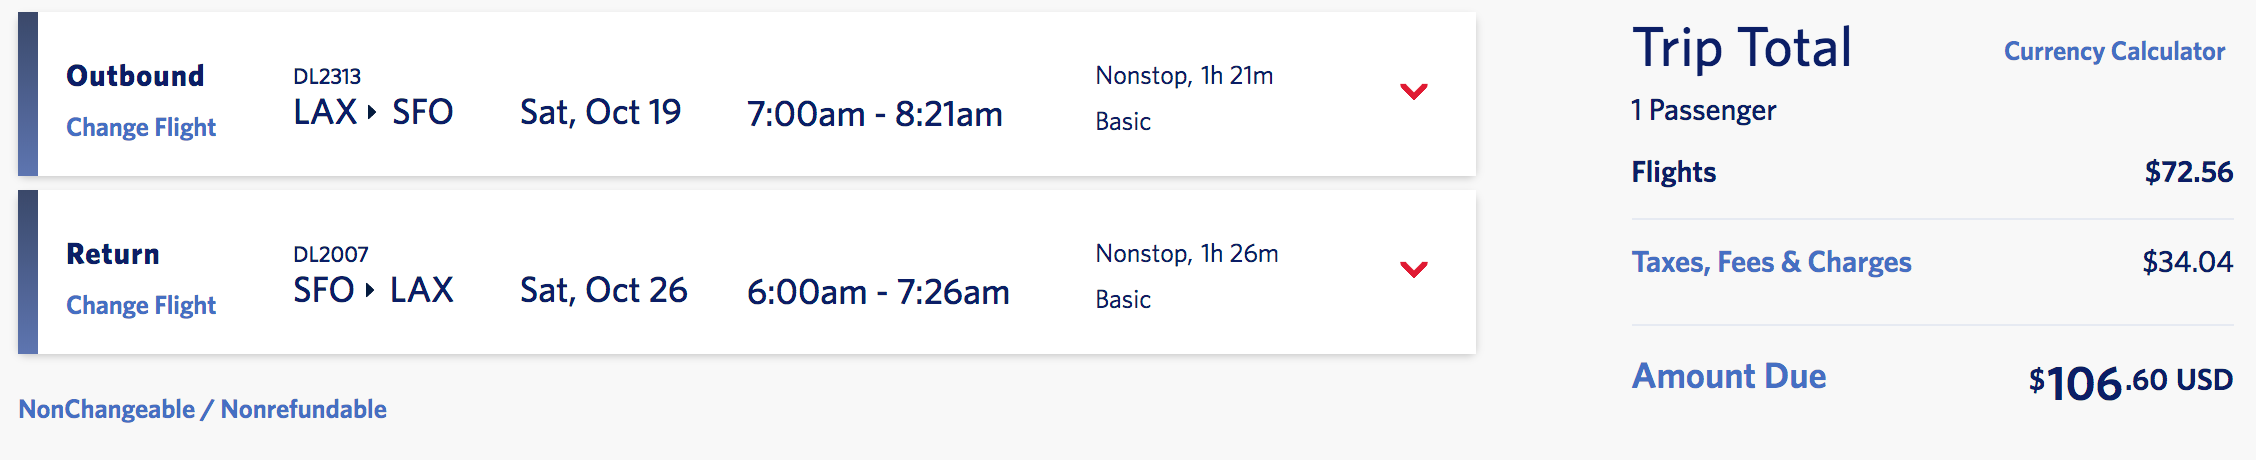Image resolution: width=2256 pixels, height=460 pixels.
Task: Click the Trip Total heading
Action: coord(1742,48)
